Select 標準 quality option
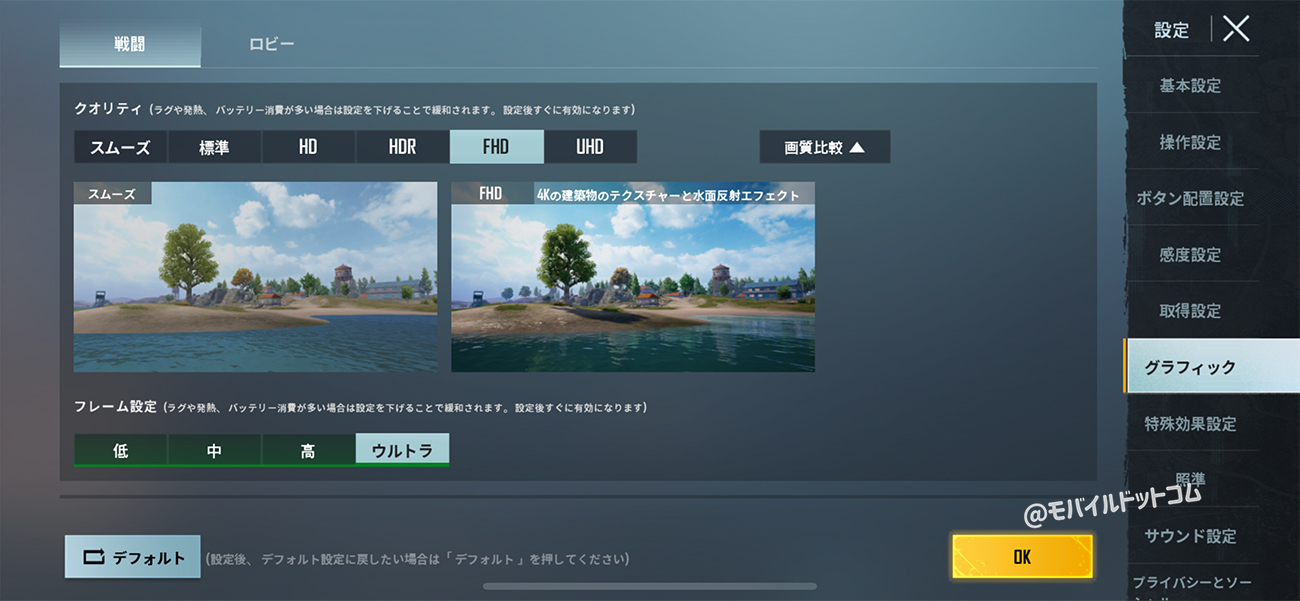 point(214,147)
